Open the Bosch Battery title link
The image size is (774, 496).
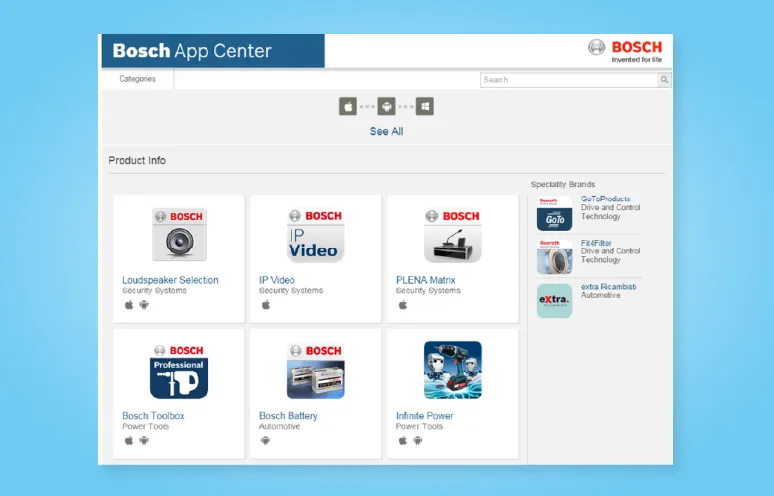[288, 416]
